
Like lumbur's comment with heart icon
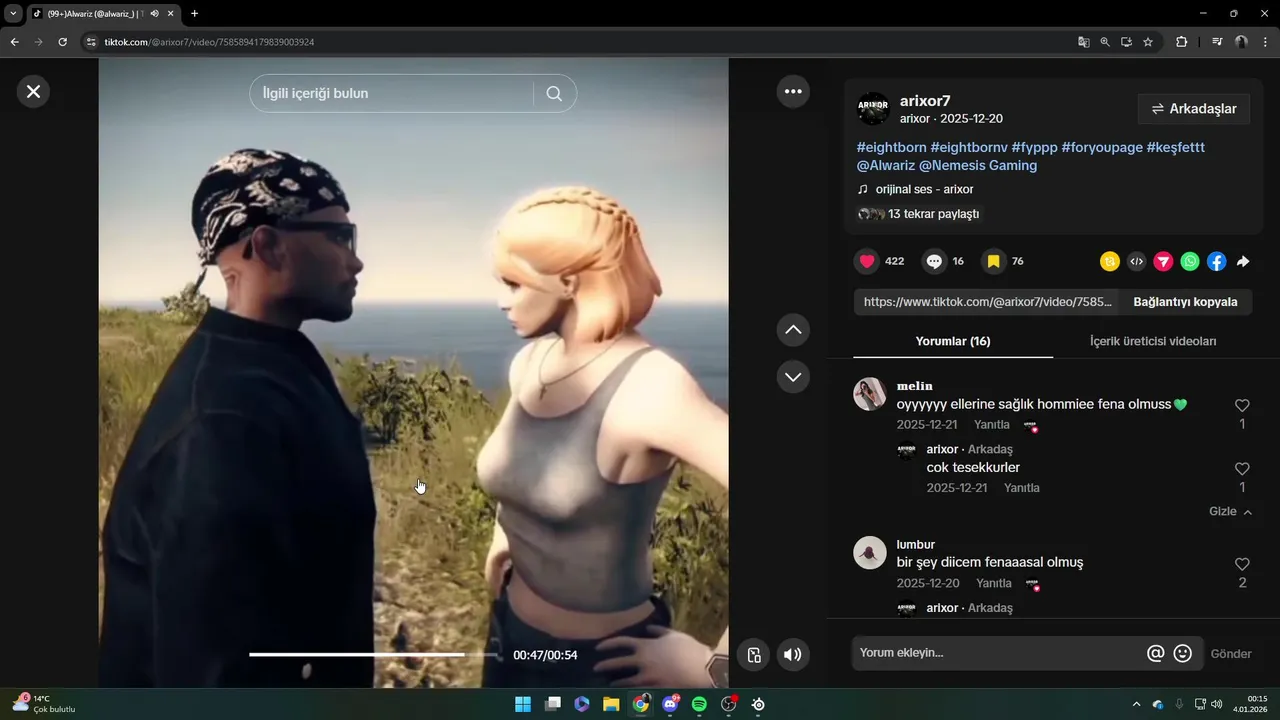coord(1242,564)
